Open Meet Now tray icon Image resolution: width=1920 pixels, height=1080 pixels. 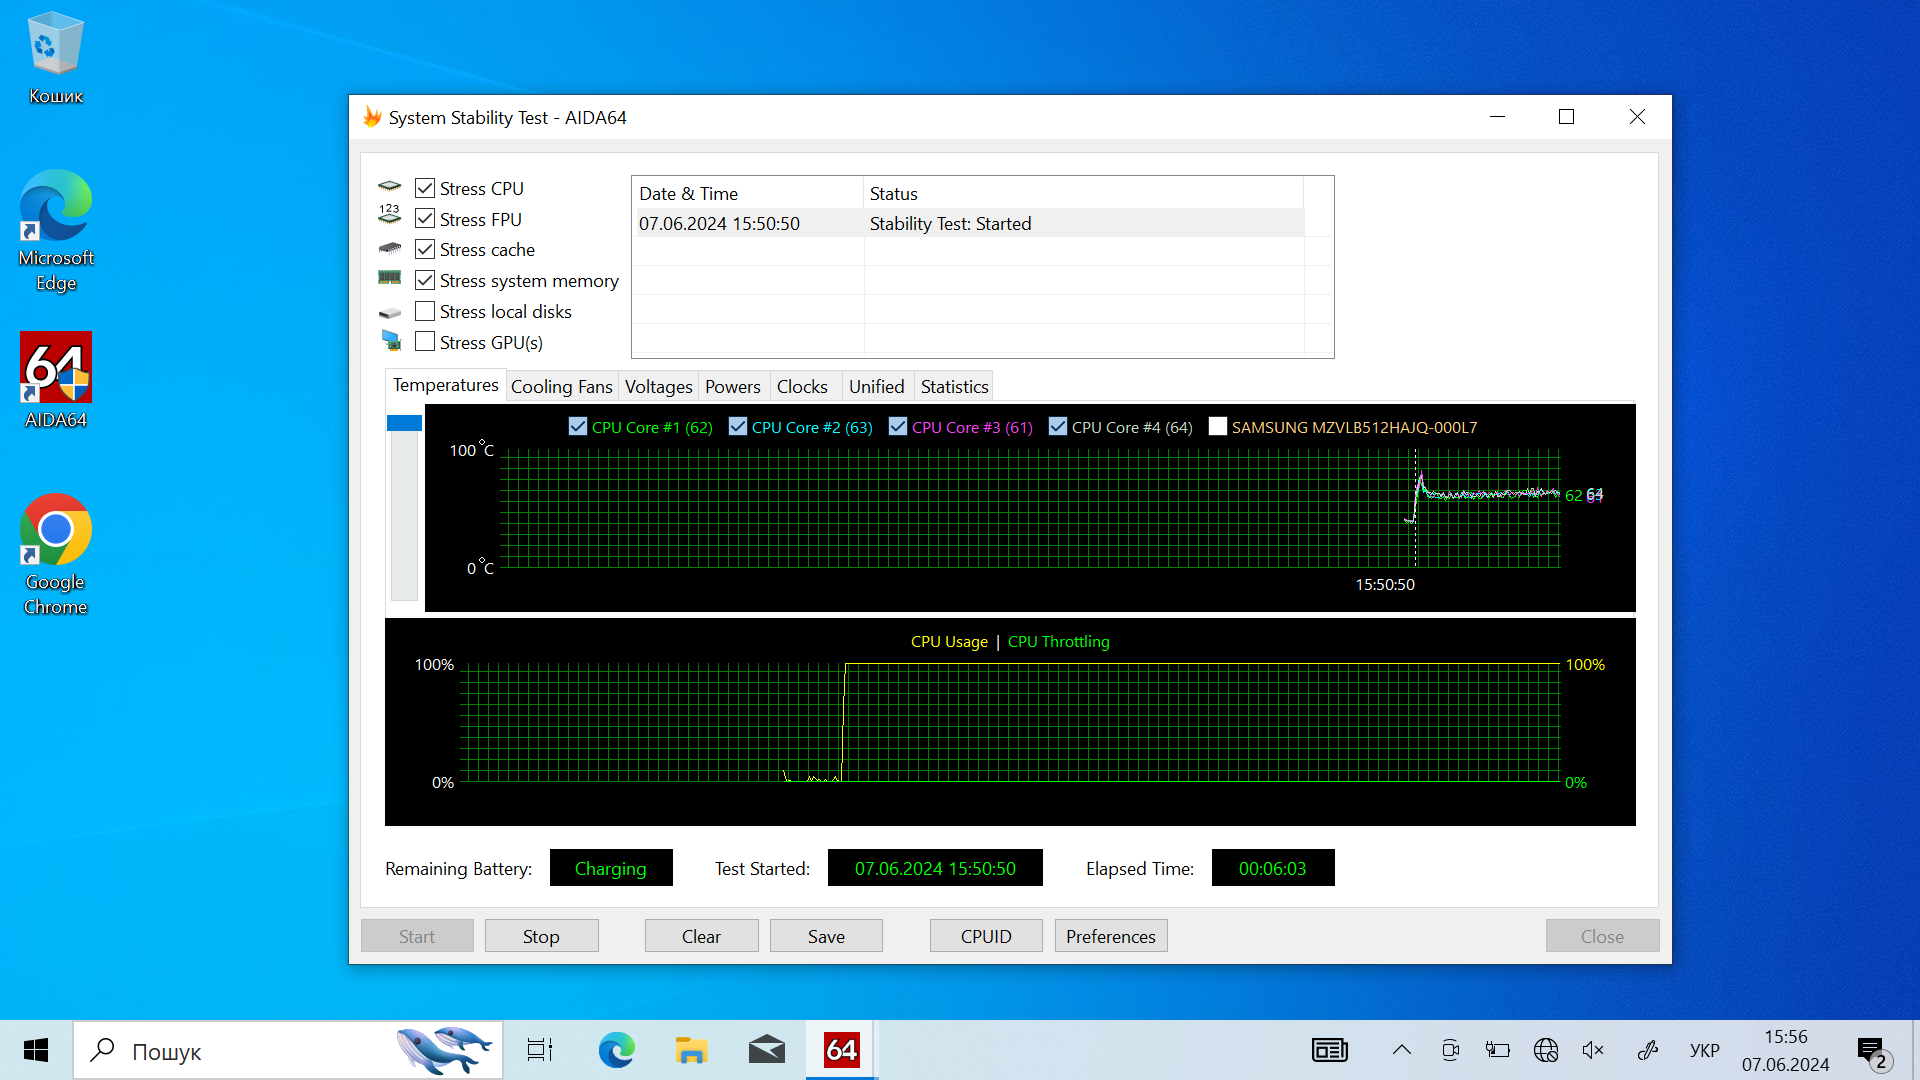[1450, 1050]
